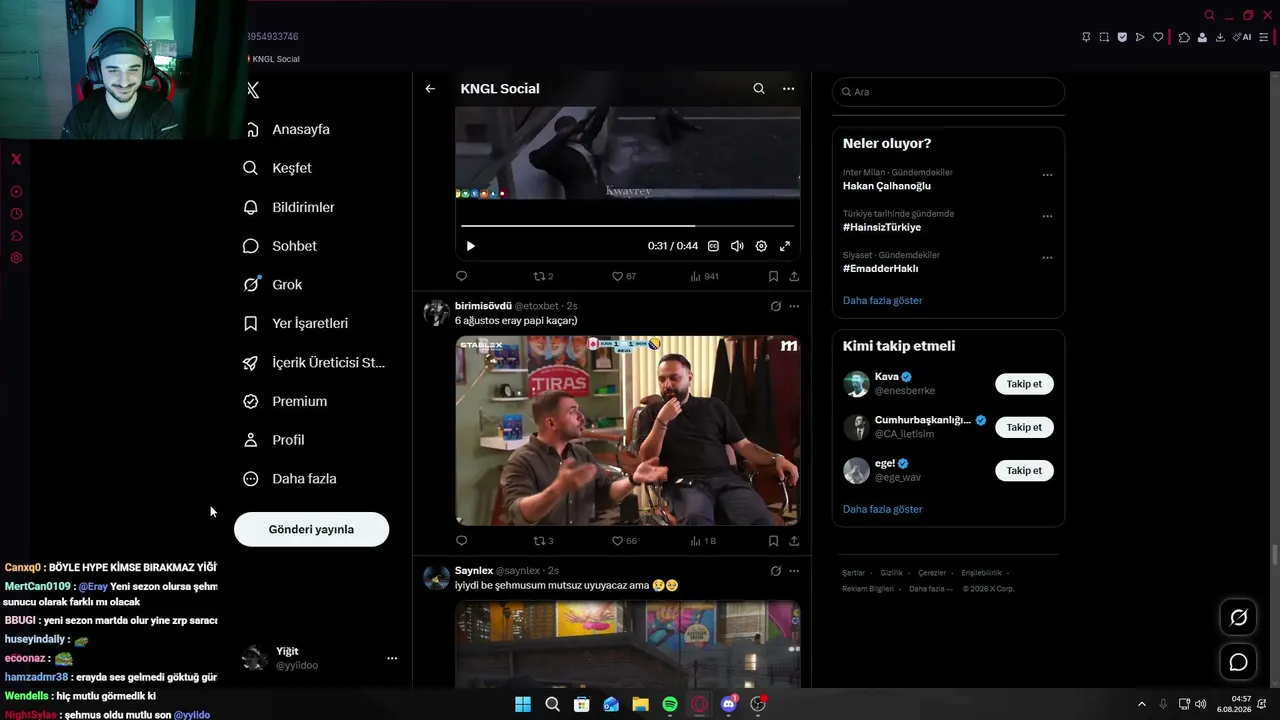Show more trends under Neler oluyor

pos(882,300)
